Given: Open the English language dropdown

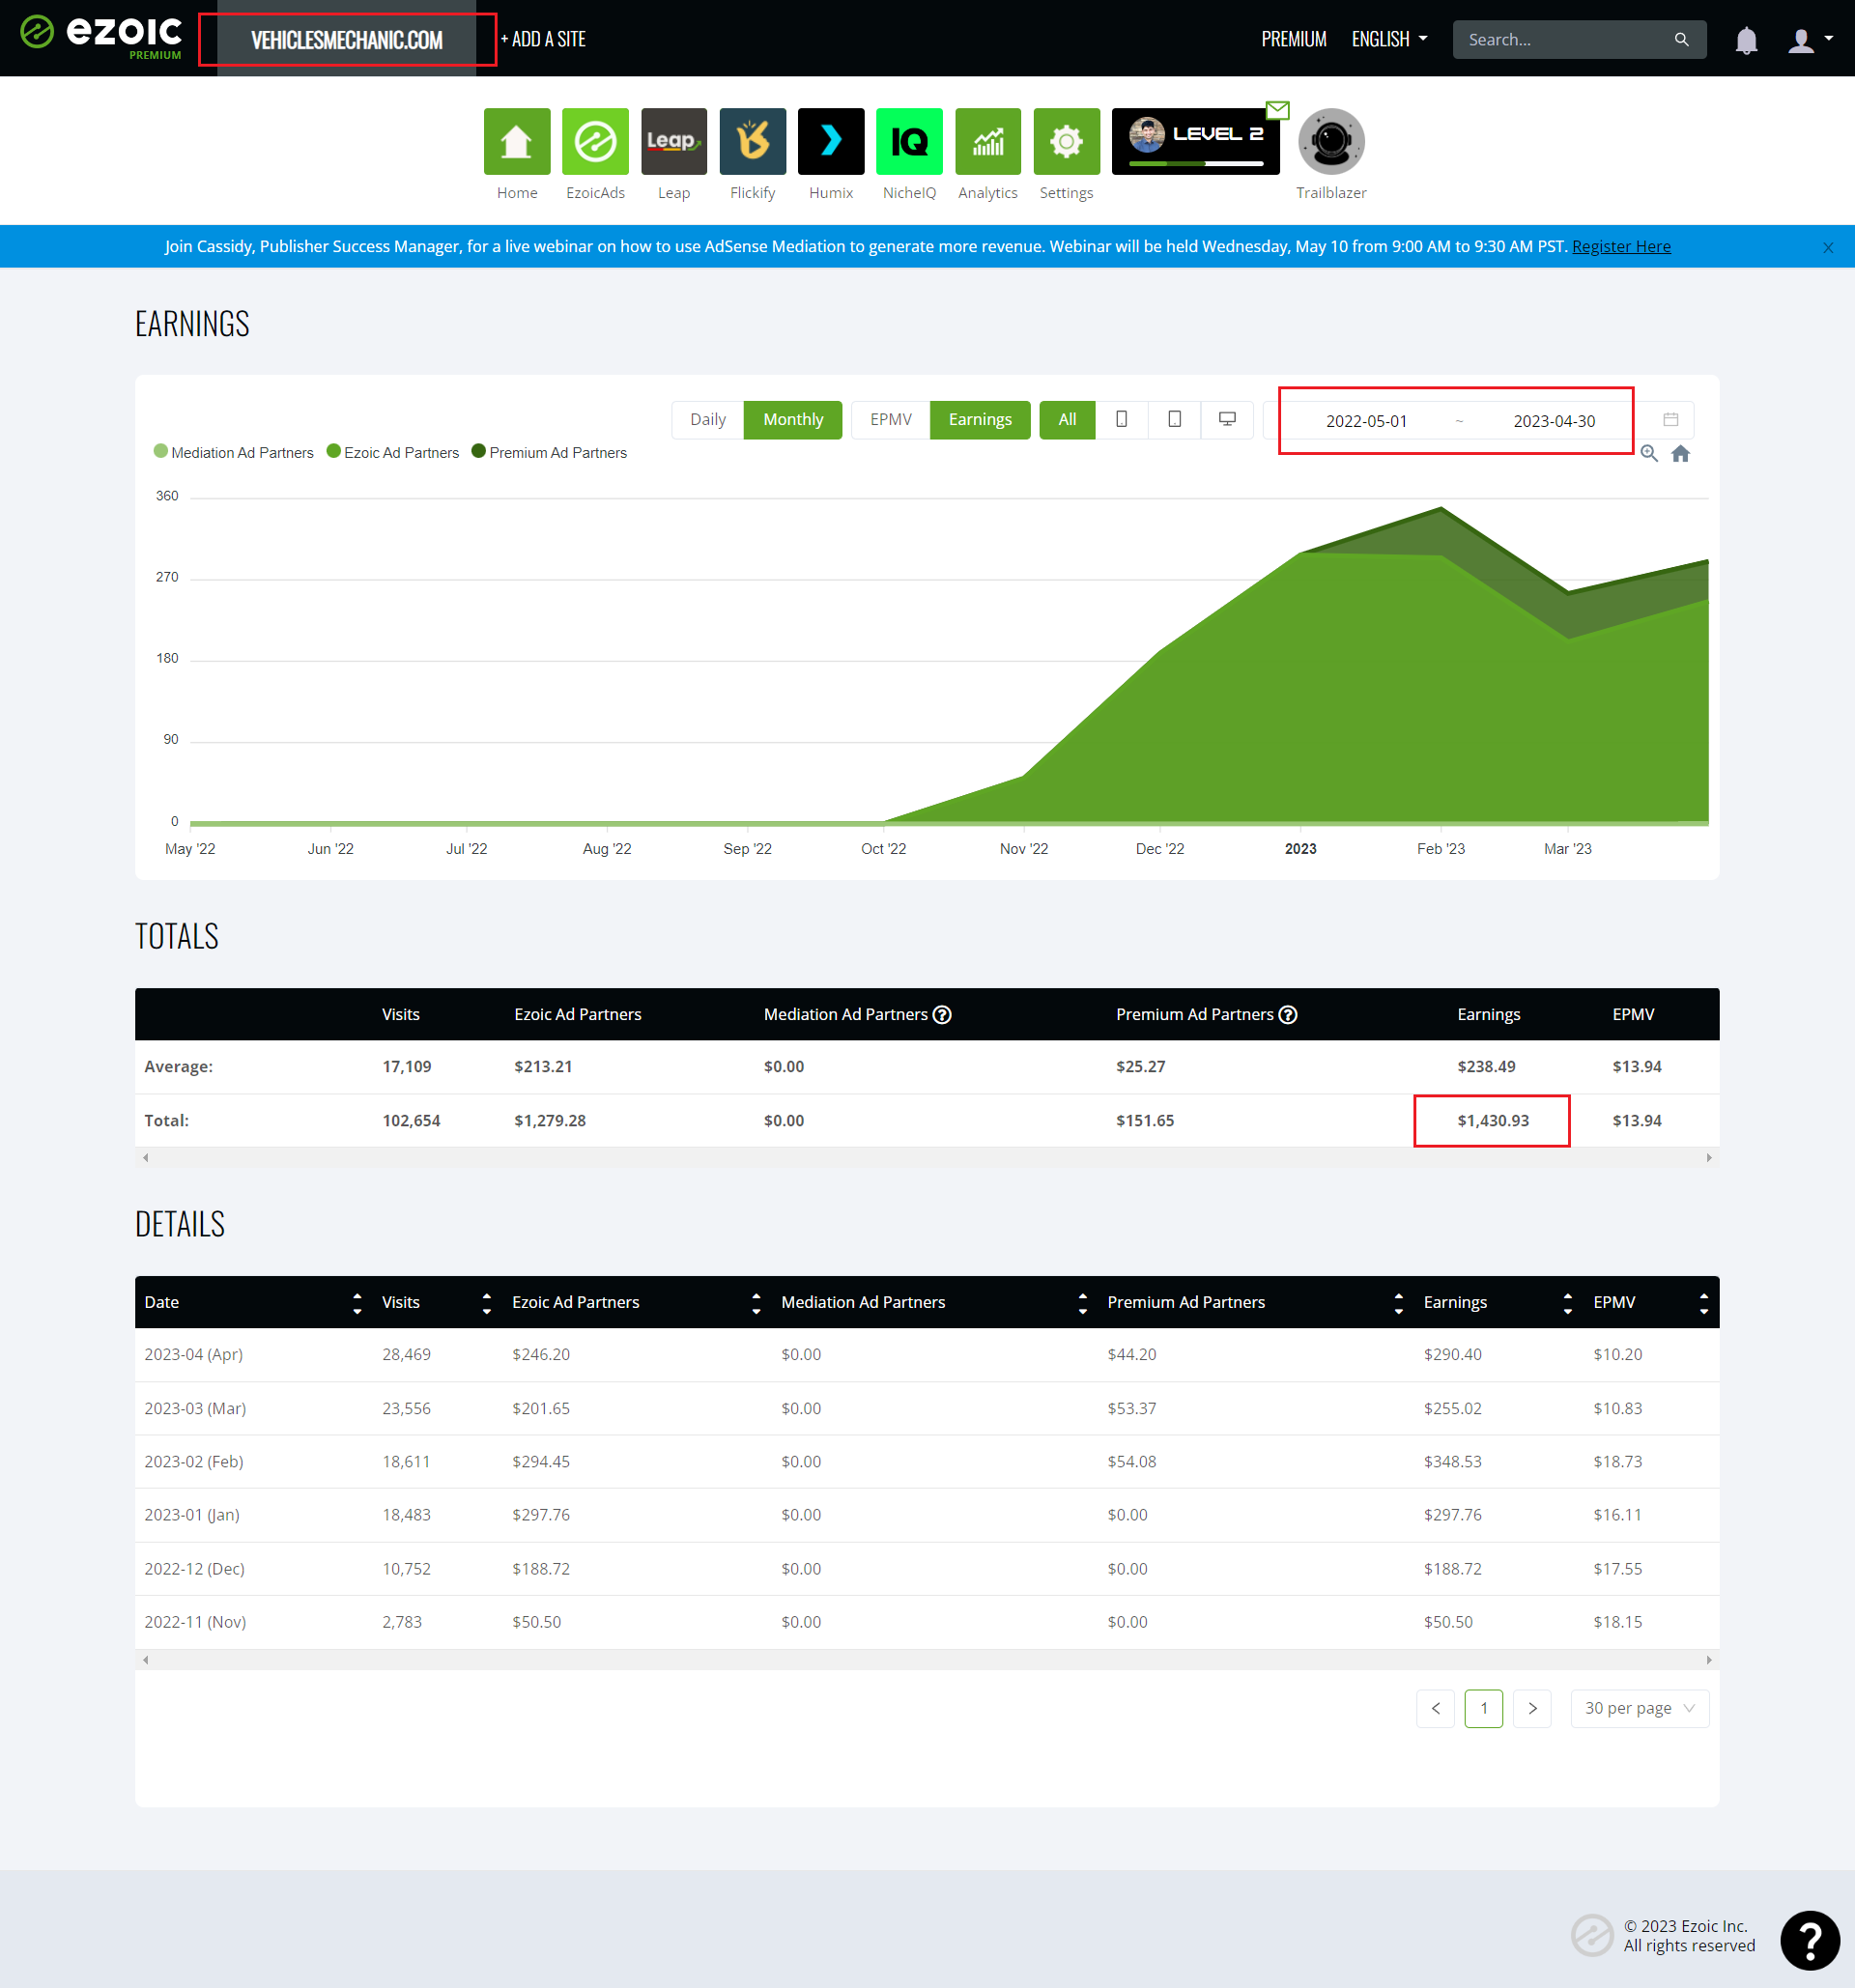Looking at the screenshot, I should (x=1389, y=40).
